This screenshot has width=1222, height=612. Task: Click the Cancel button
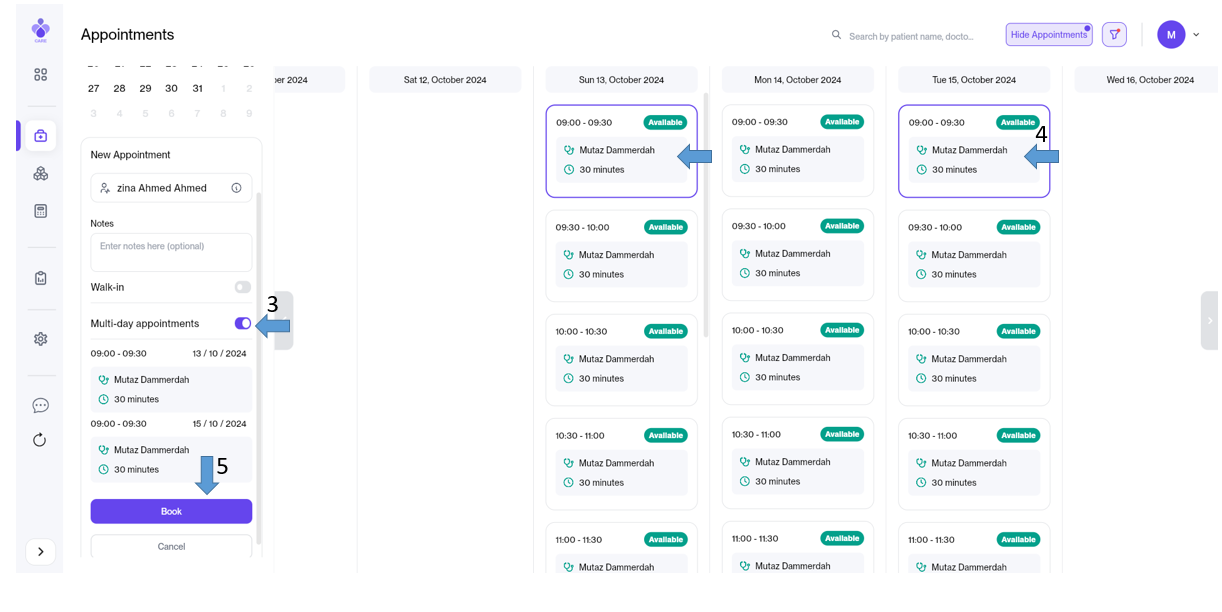pyautogui.click(x=171, y=547)
